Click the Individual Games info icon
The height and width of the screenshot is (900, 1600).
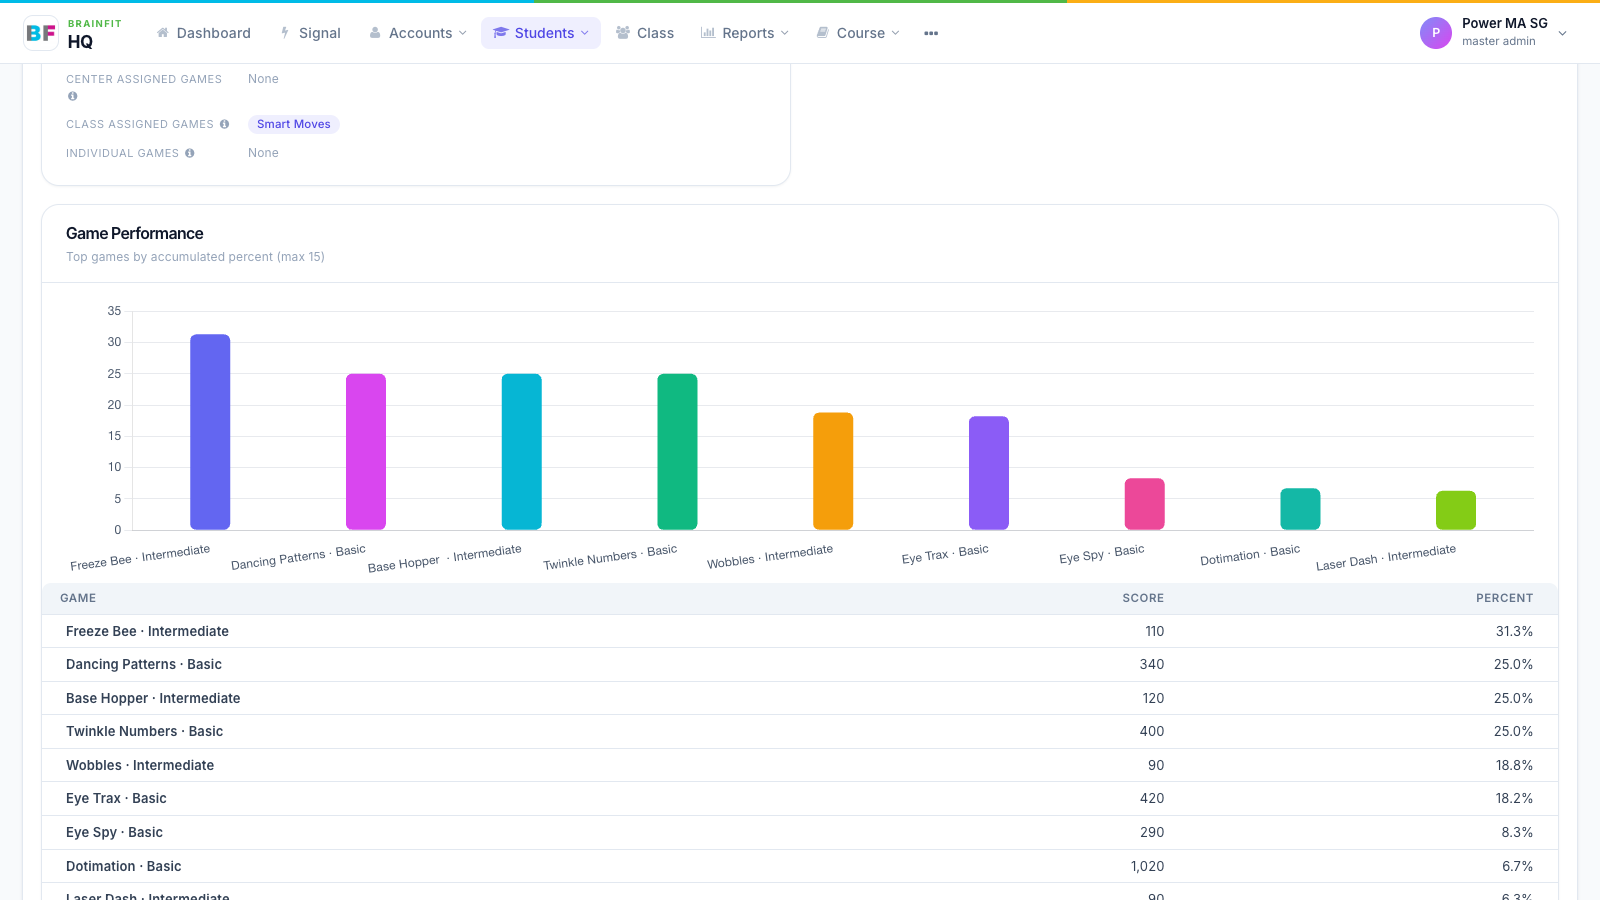(x=190, y=153)
